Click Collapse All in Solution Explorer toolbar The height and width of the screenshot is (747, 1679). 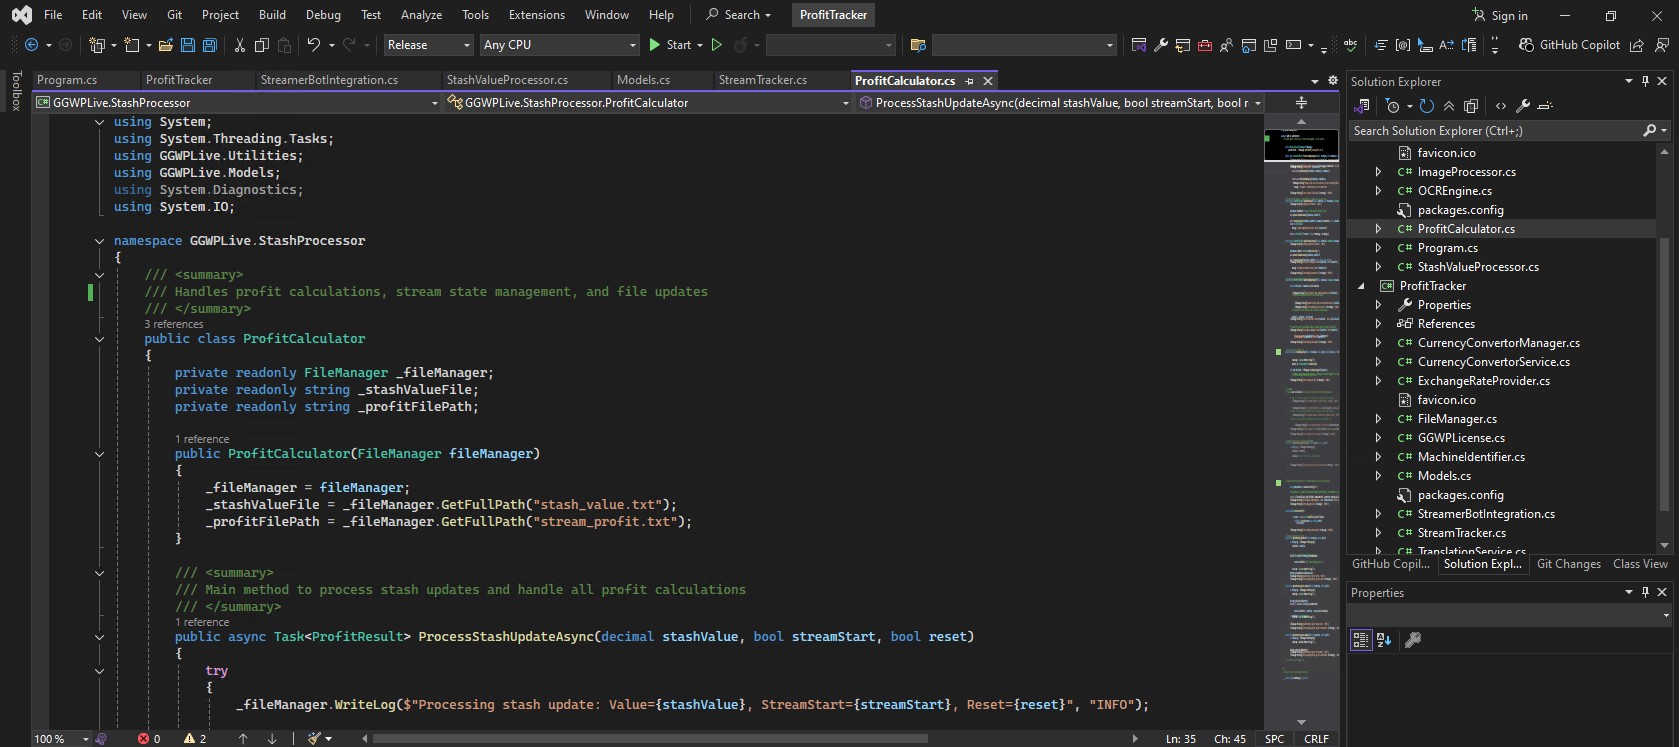pyautogui.click(x=1449, y=106)
